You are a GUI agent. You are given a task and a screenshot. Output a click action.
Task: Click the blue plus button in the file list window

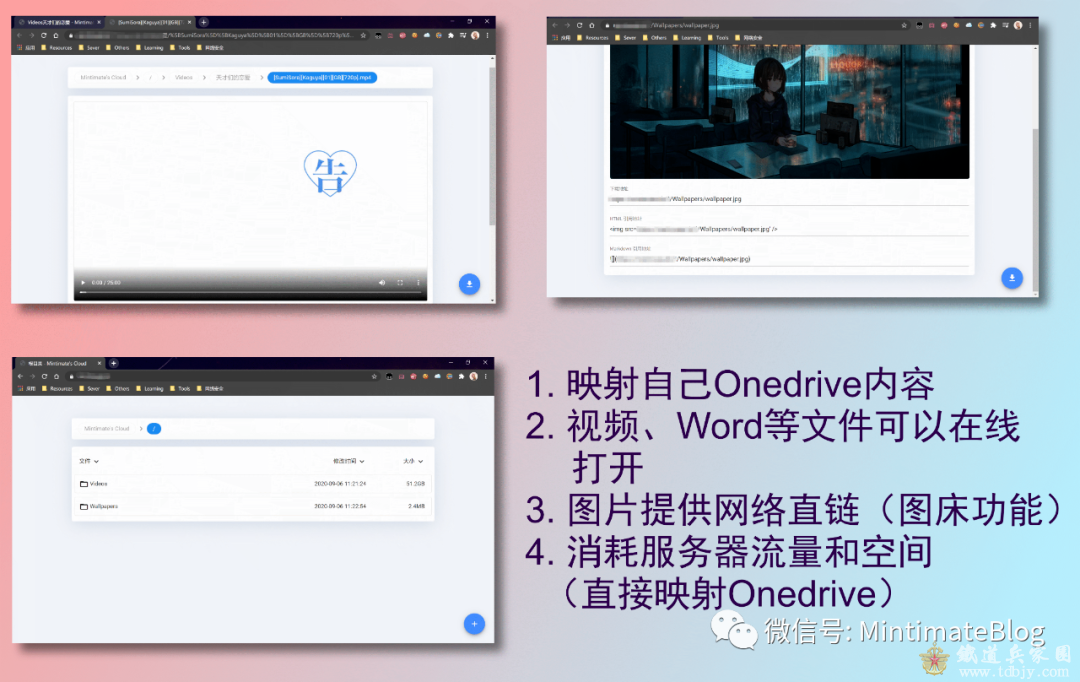[474, 624]
